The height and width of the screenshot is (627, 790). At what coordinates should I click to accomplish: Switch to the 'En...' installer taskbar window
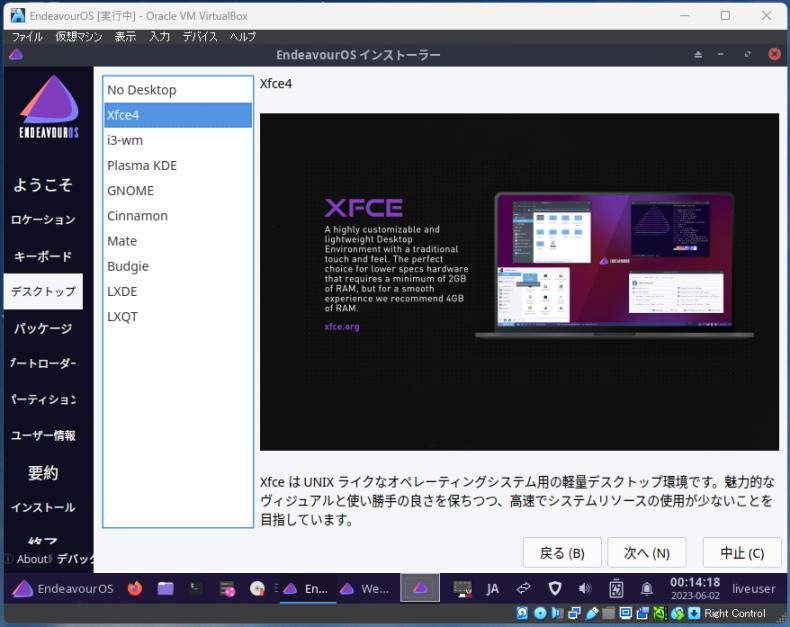tap(307, 589)
